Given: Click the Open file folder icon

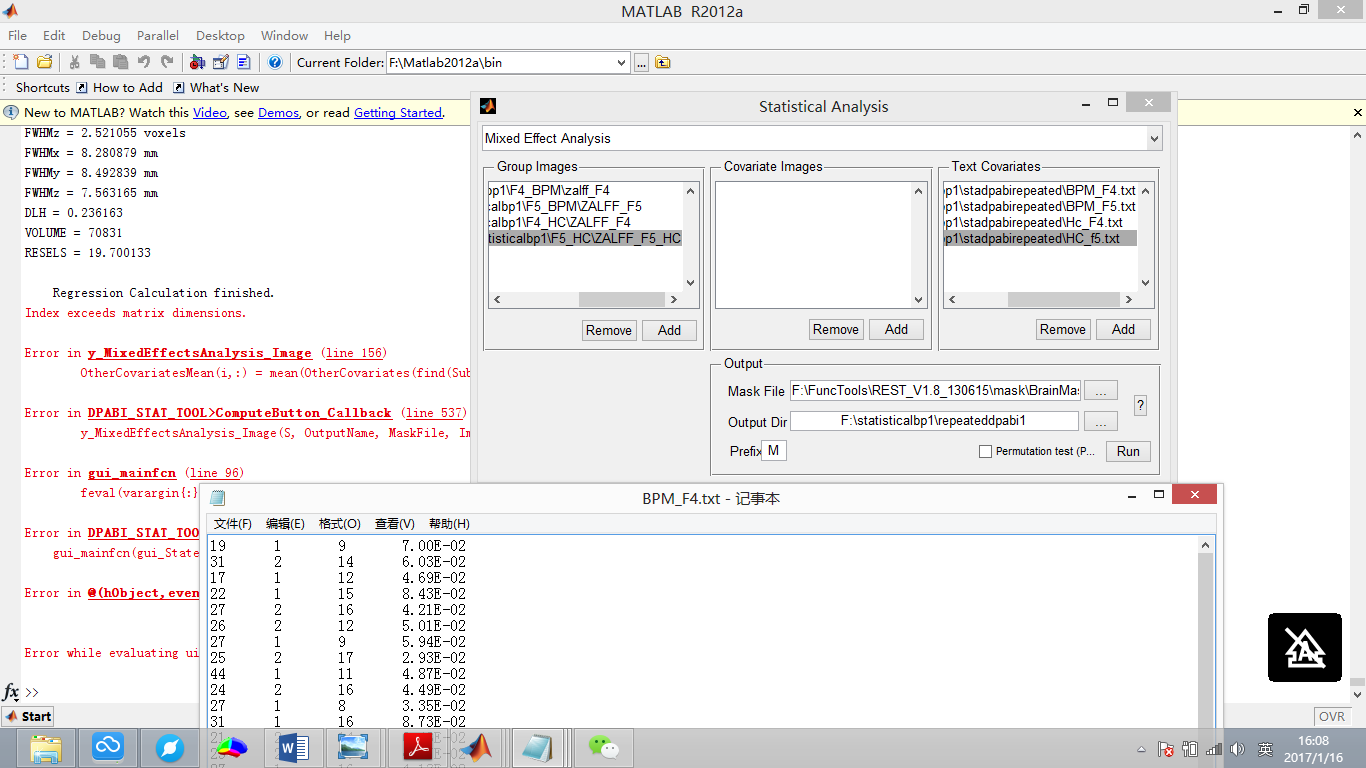Looking at the screenshot, I should (43, 62).
